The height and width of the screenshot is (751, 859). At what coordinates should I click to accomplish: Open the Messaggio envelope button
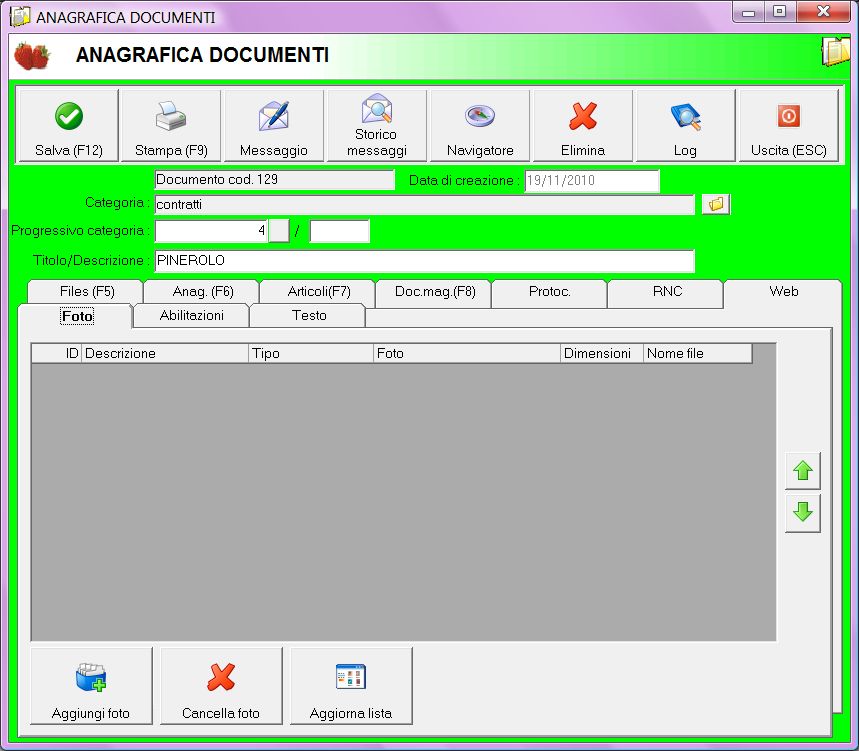click(274, 126)
